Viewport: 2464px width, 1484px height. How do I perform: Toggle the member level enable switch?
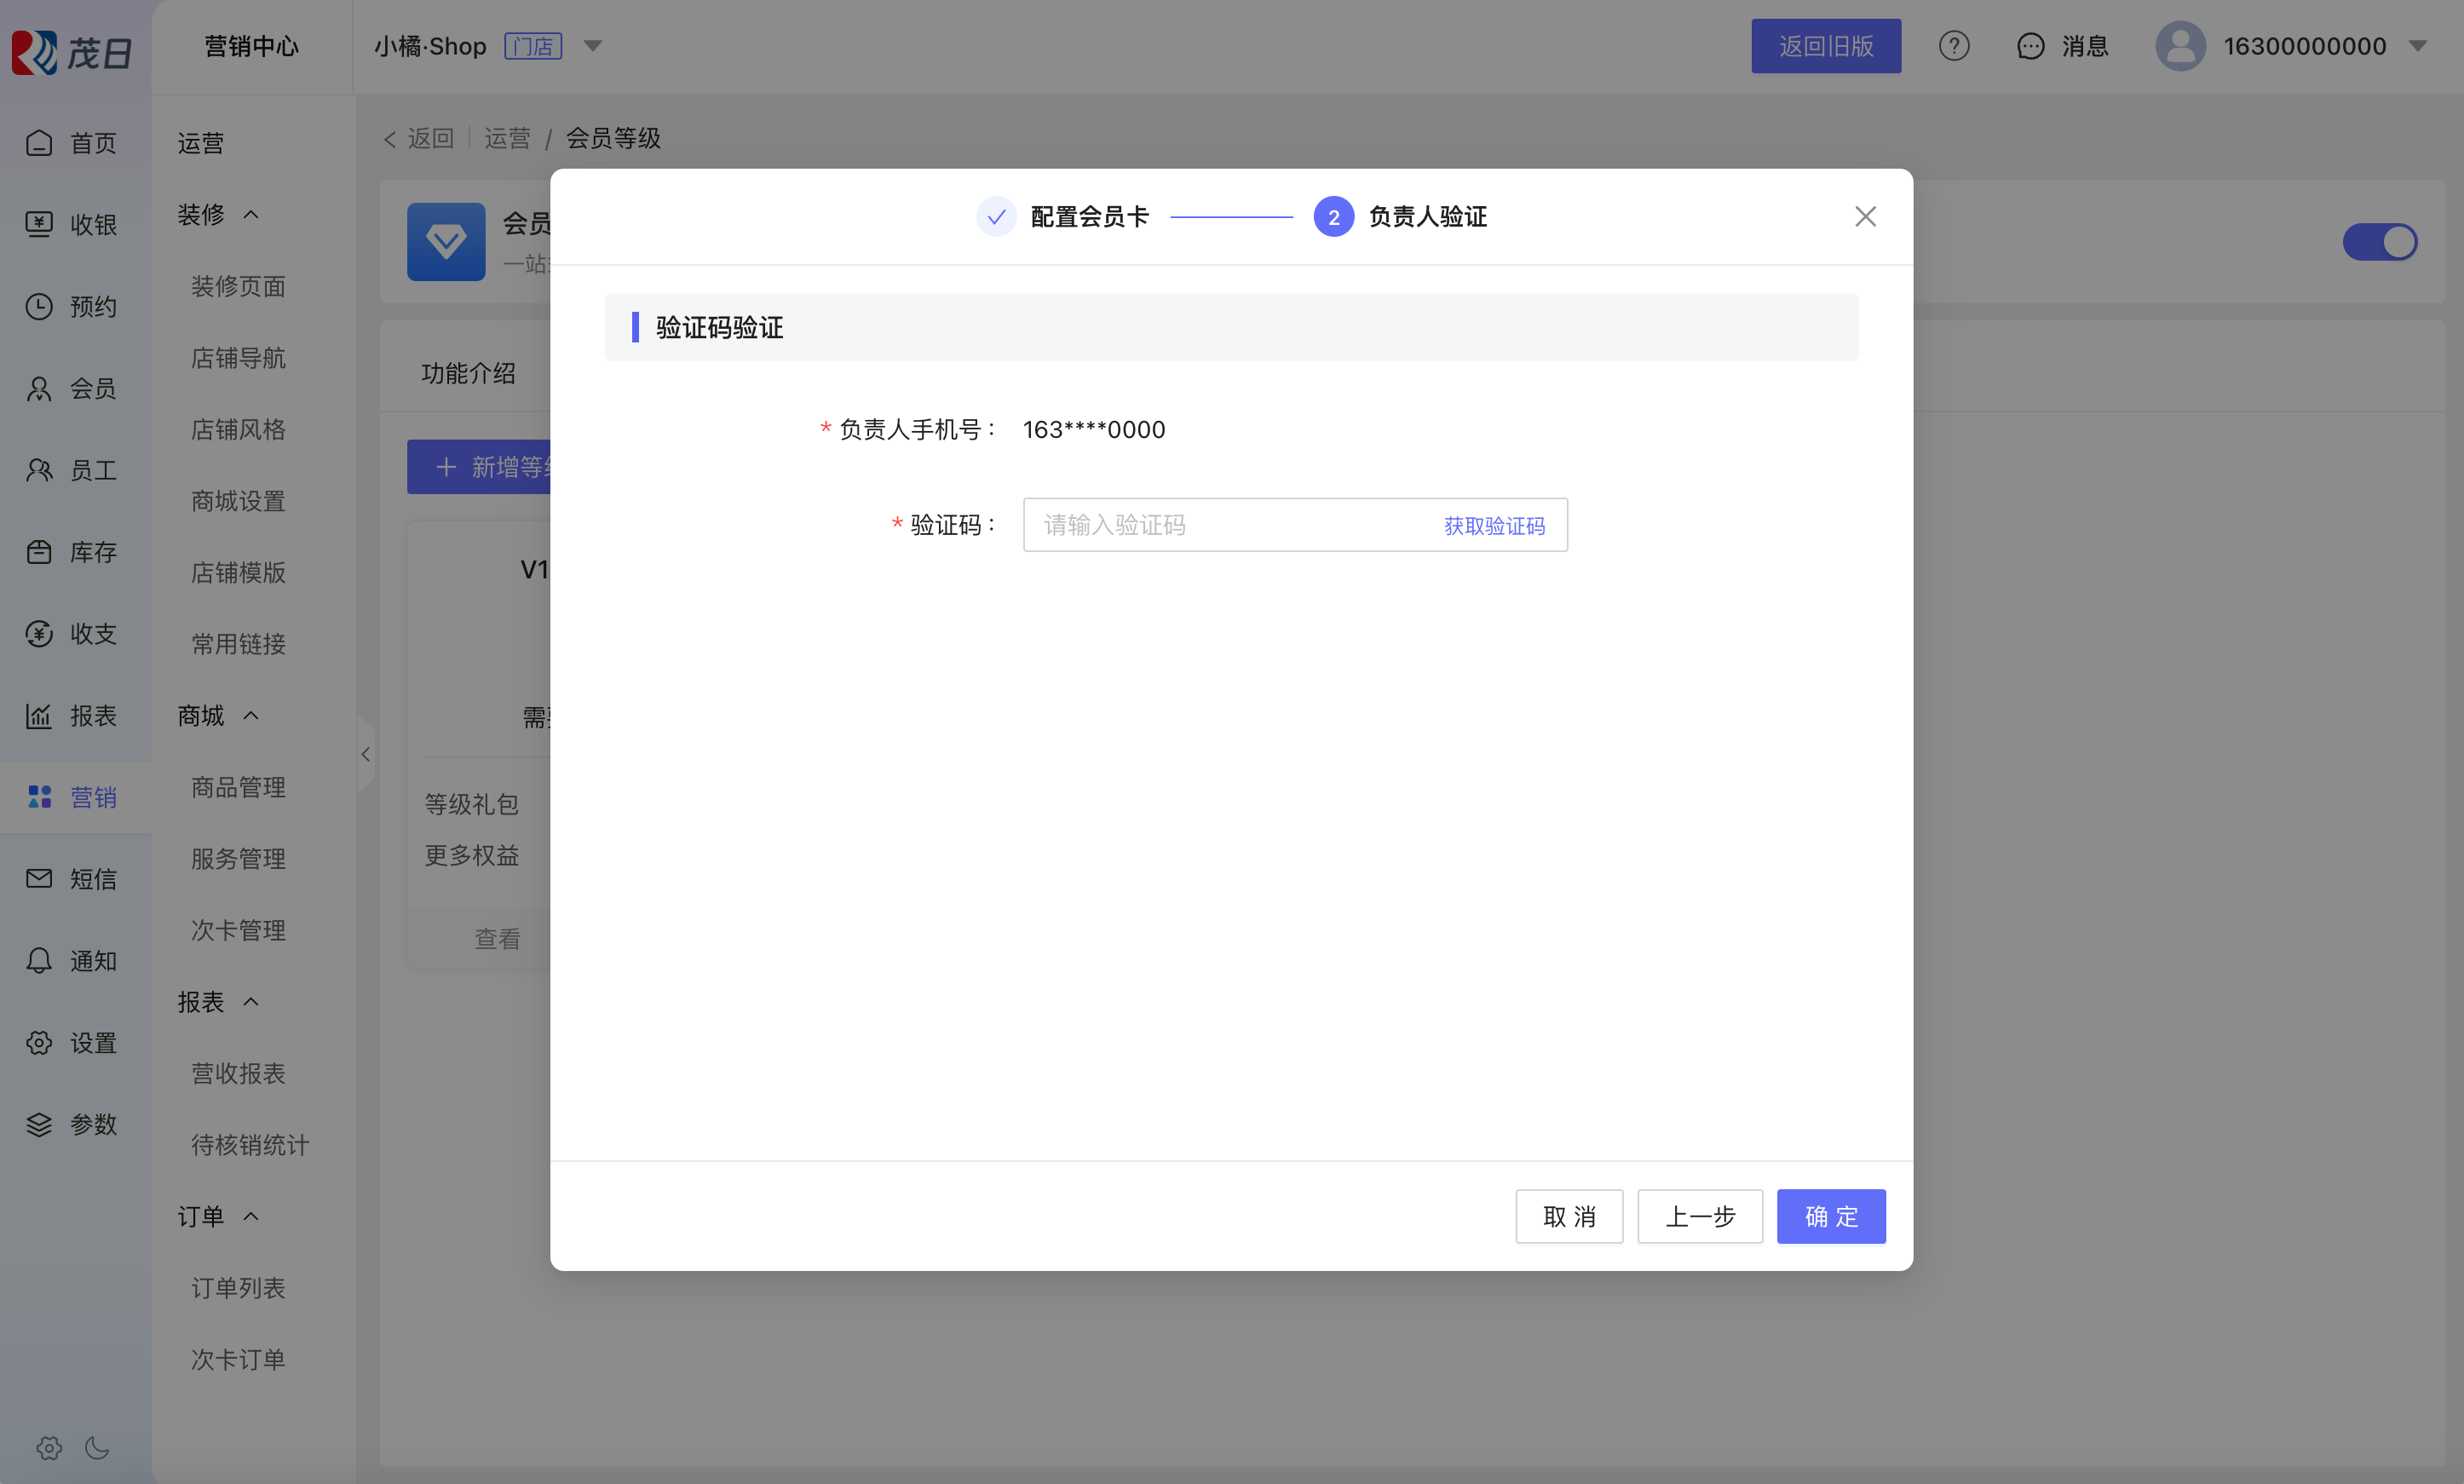point(2379,242)
